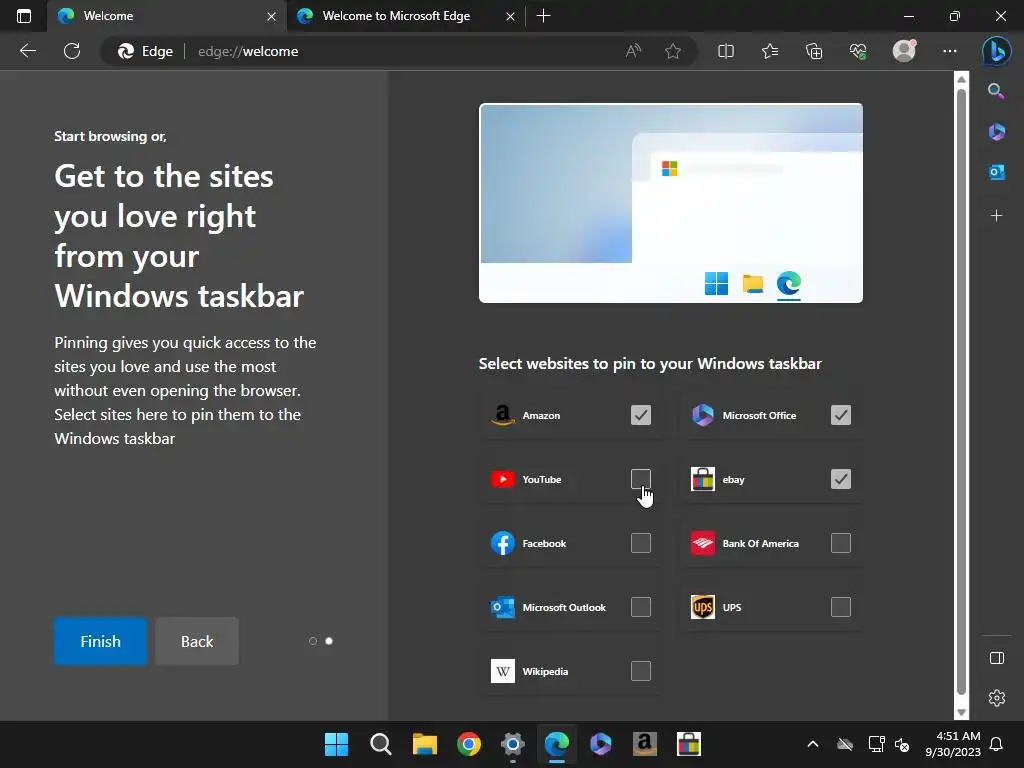Click the Wikipedia site logo
This screenshot has width=1024, height=768.
502,671
